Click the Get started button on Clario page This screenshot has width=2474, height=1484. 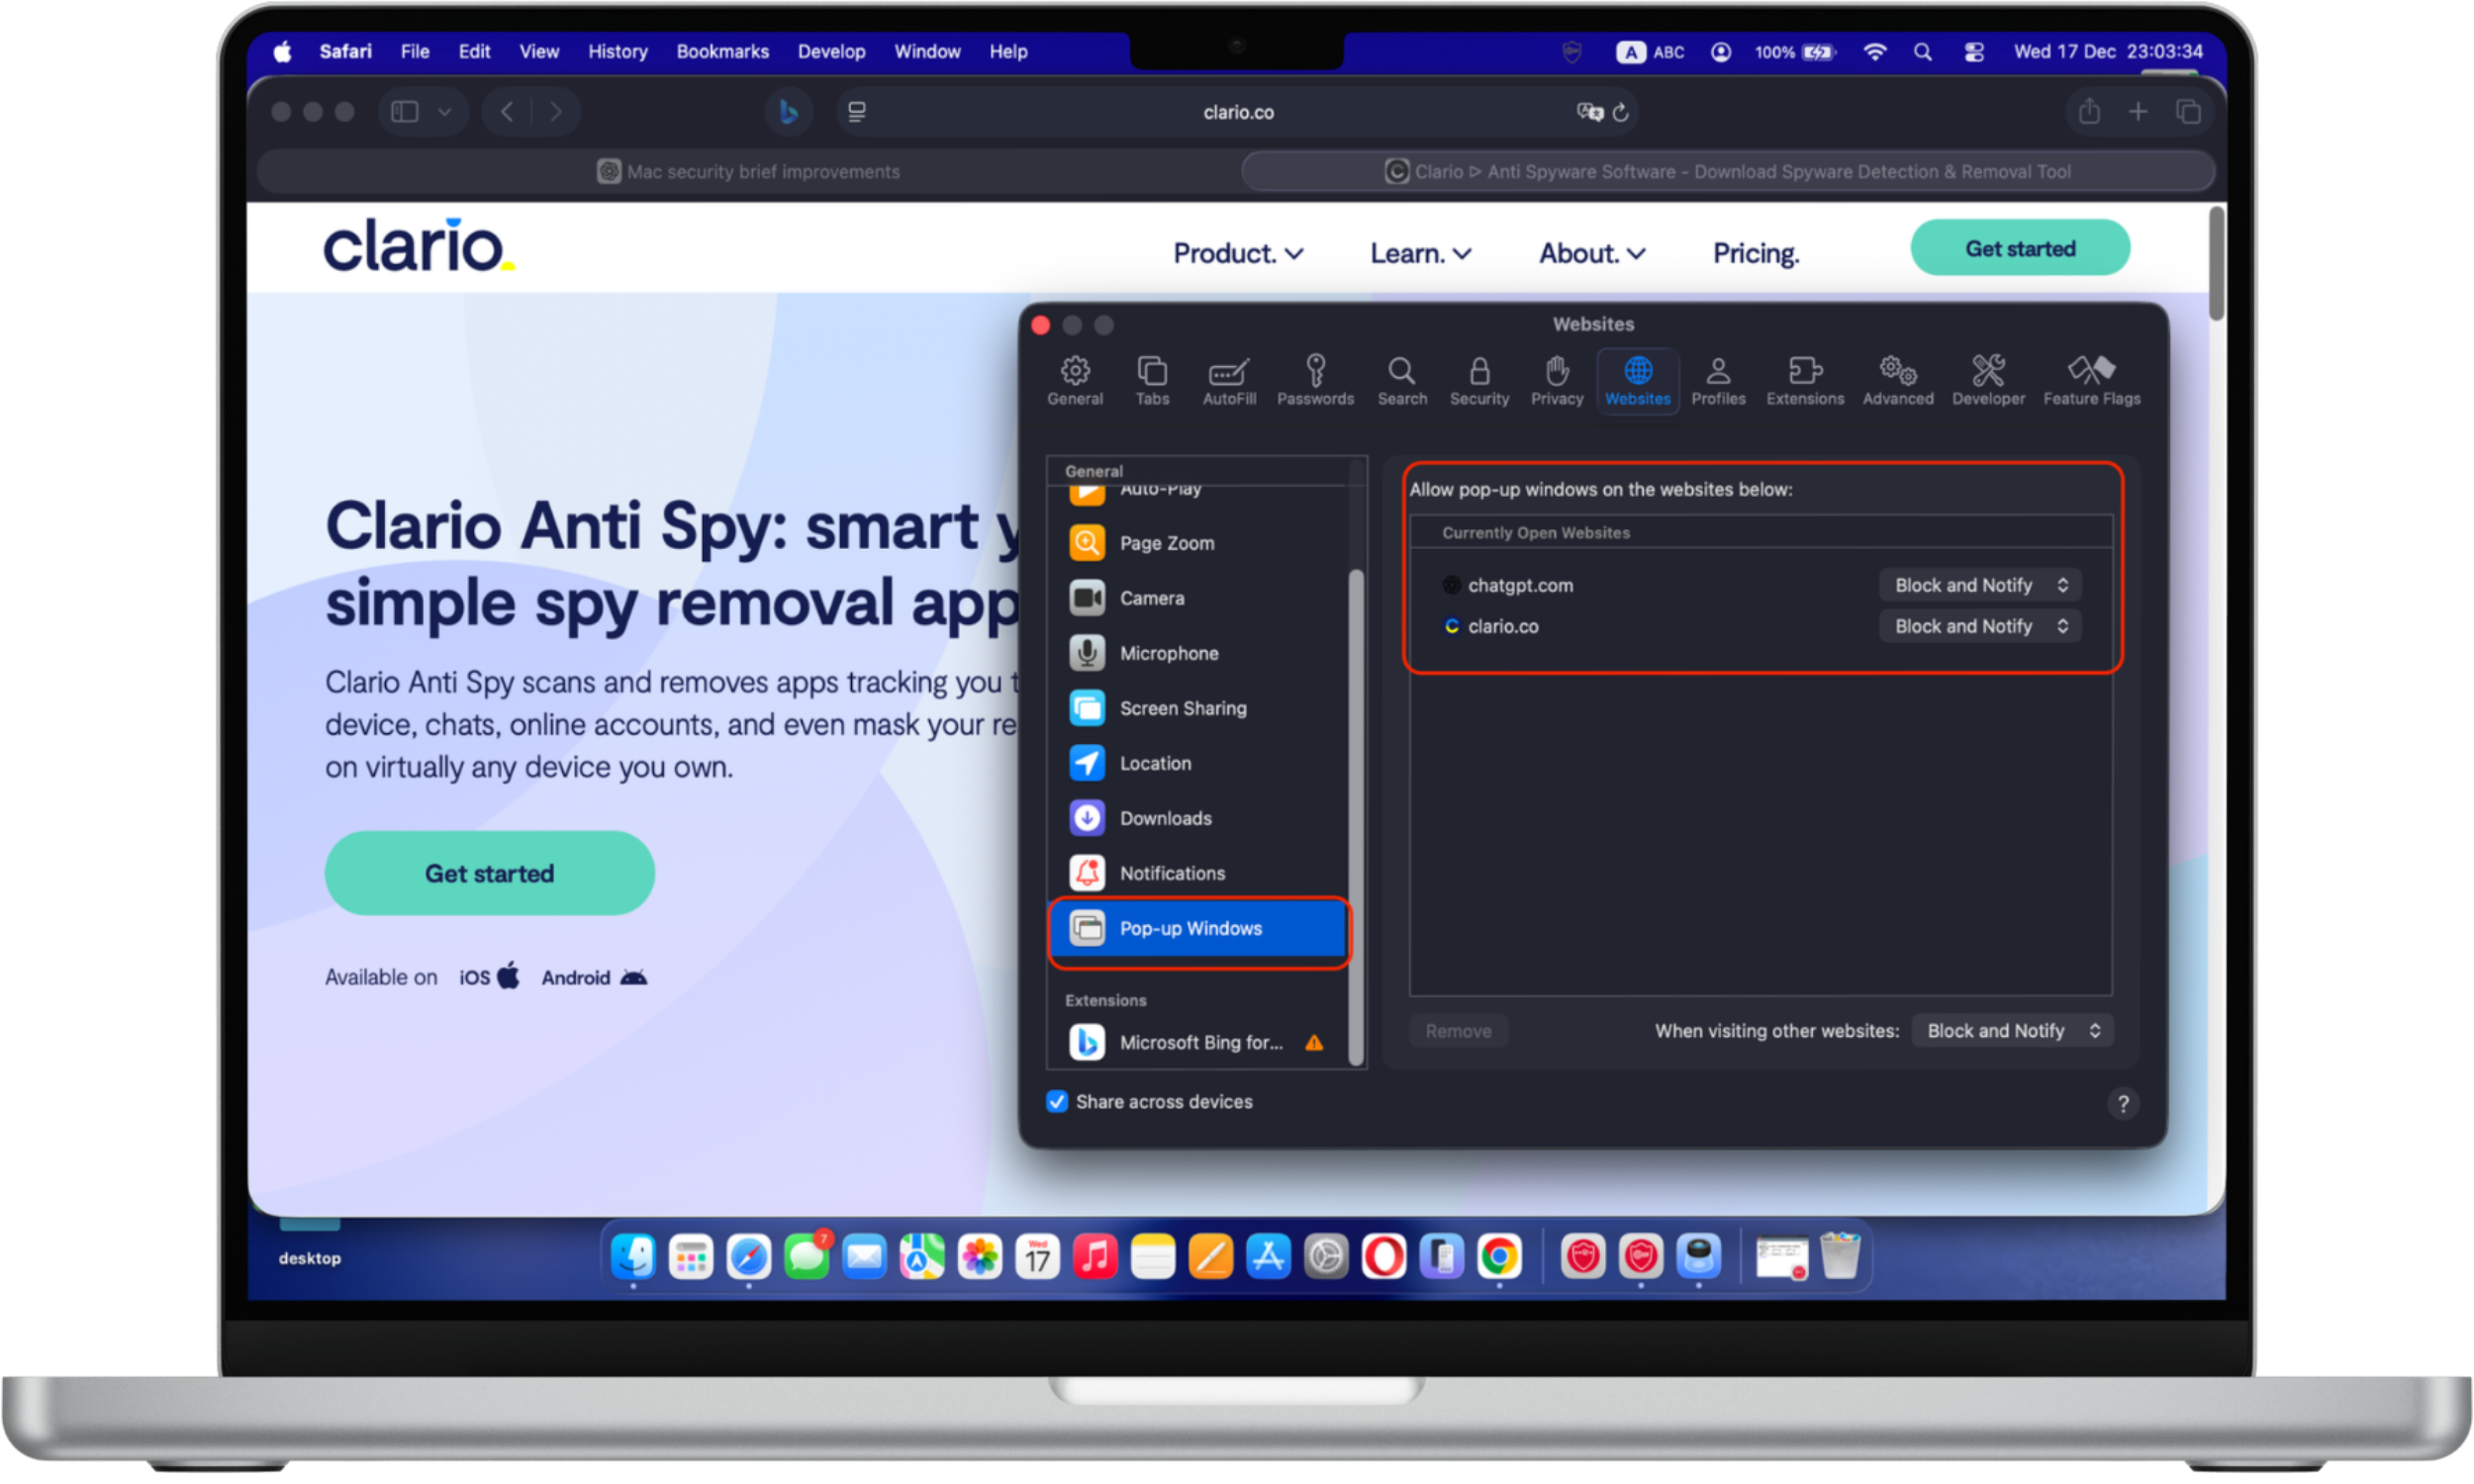click(x=489, y=872)
